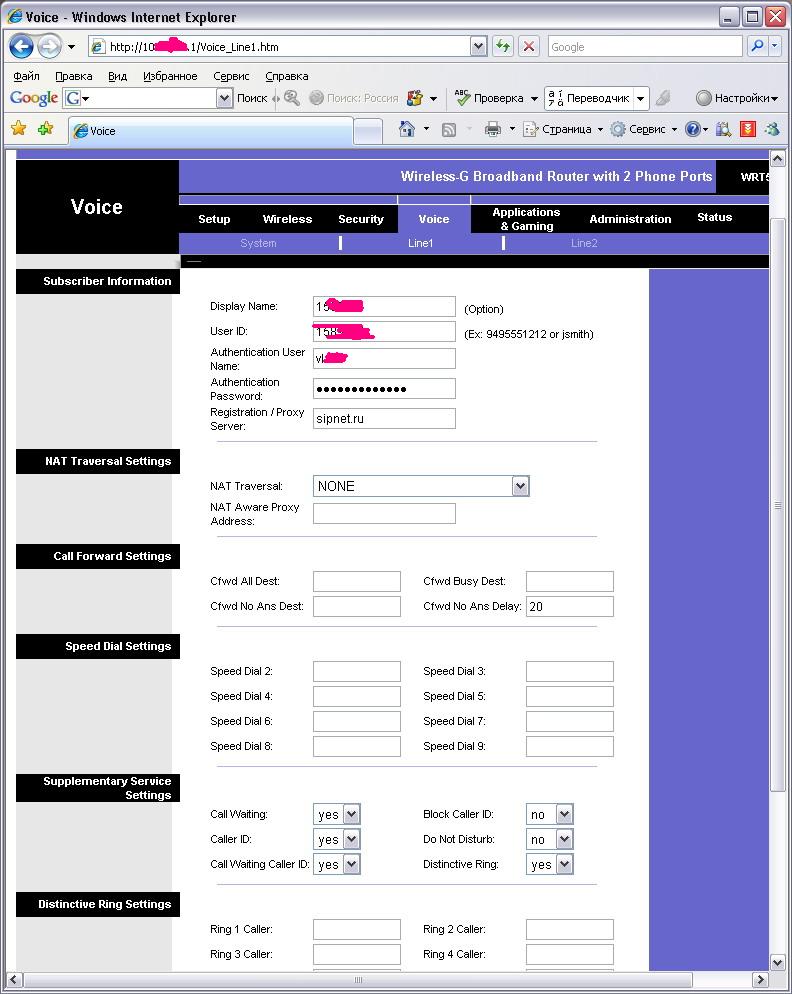Switch to the router Setup tab
792x994 pixels.
click(214, 219)
